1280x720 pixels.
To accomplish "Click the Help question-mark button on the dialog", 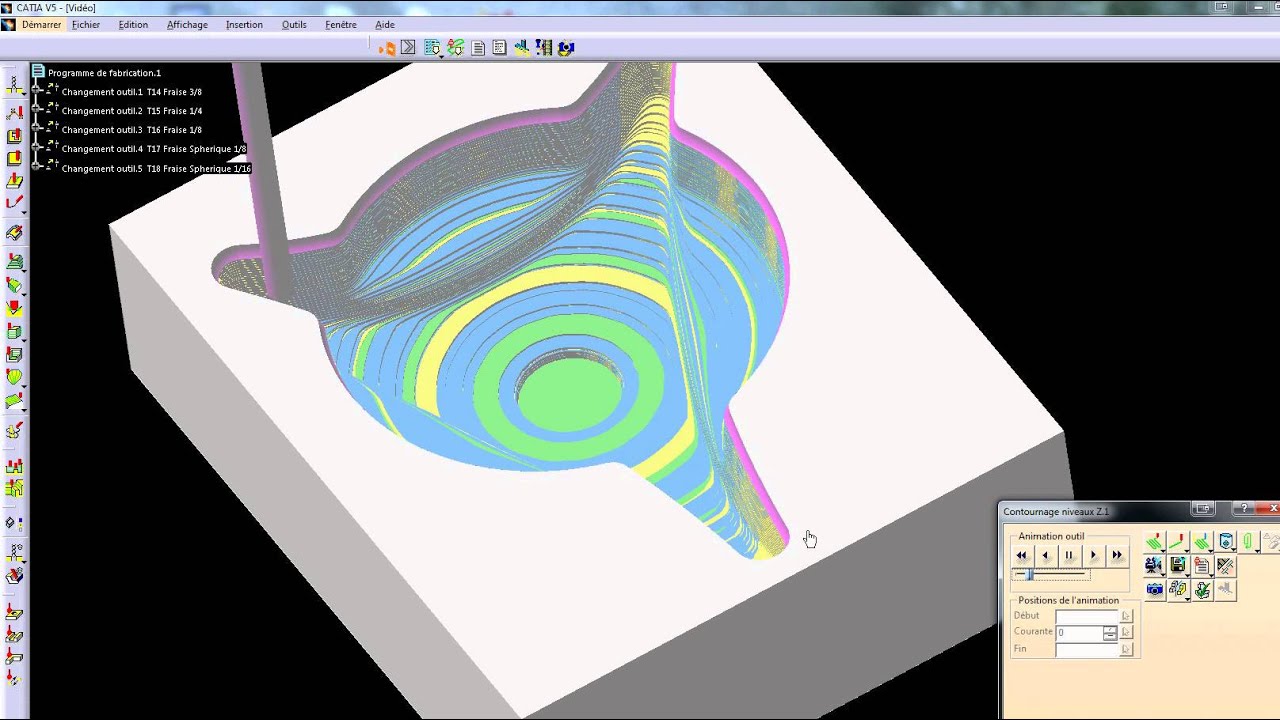I will click(1244, 509).
